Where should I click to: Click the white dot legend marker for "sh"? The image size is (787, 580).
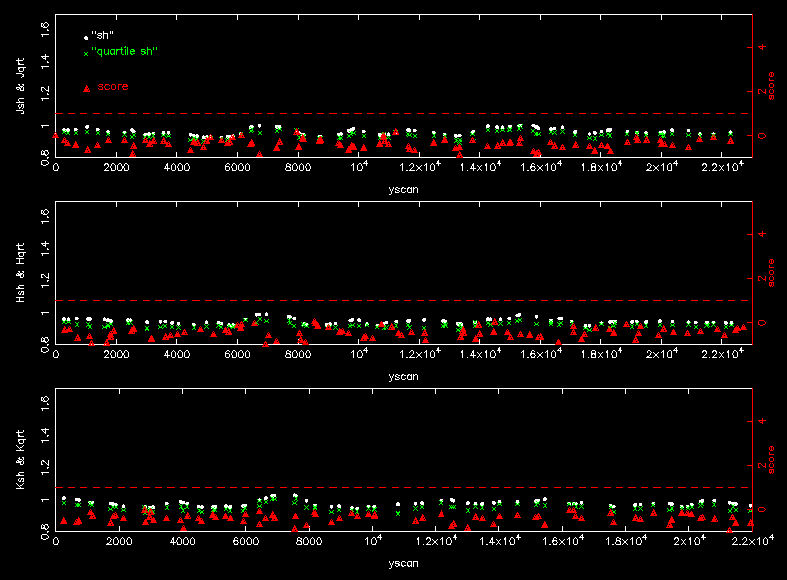86,36
